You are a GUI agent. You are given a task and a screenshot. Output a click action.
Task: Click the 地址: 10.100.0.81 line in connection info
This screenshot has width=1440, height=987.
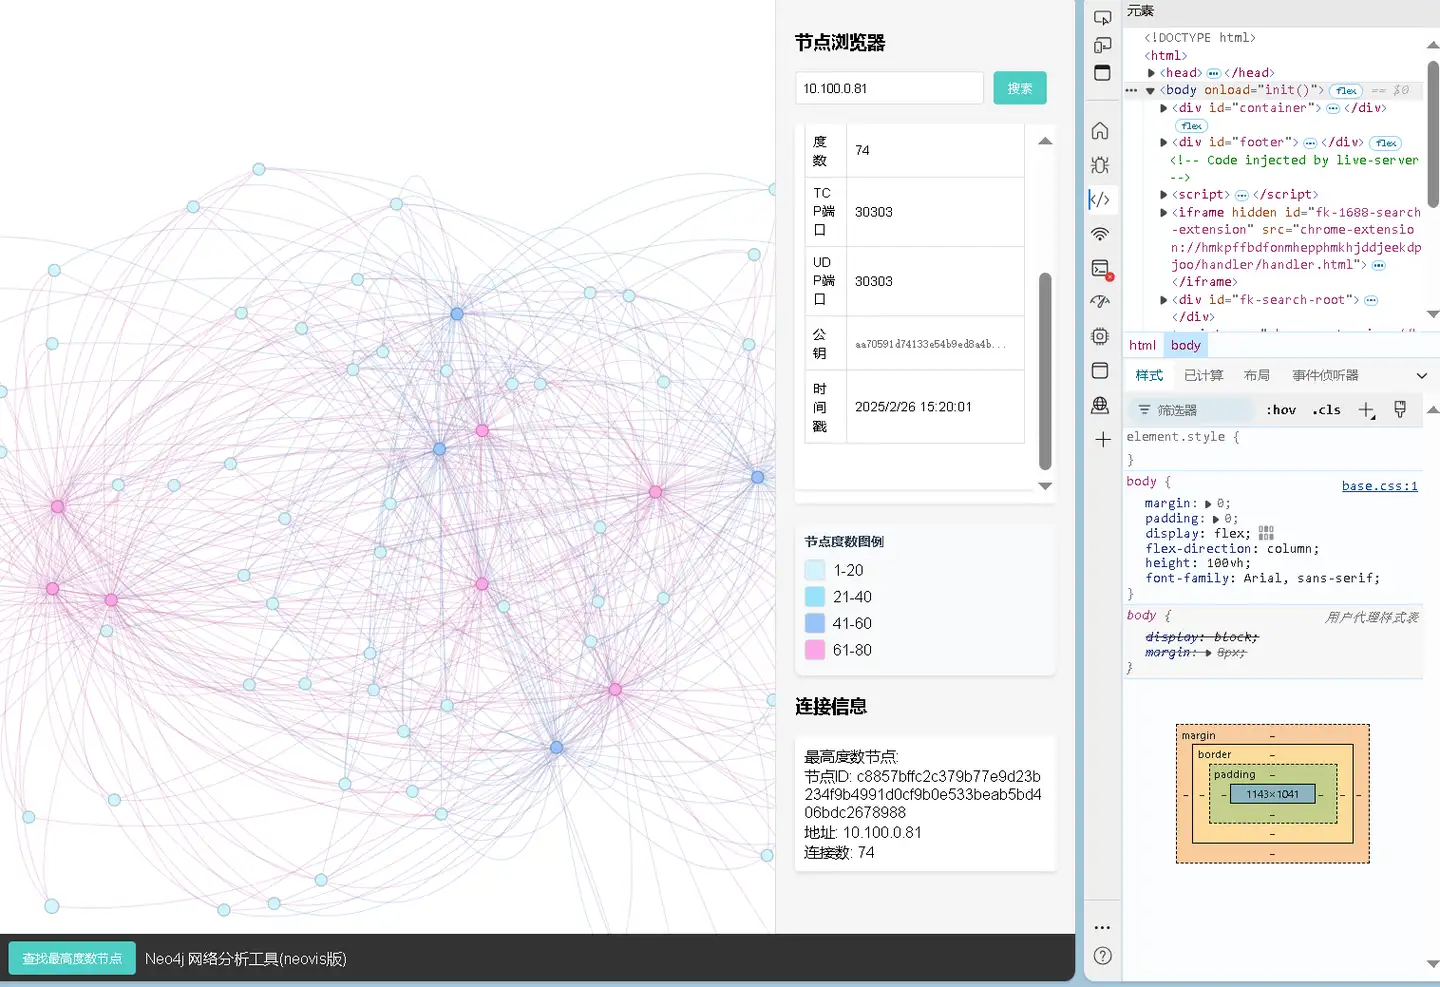tap(863, 833)
